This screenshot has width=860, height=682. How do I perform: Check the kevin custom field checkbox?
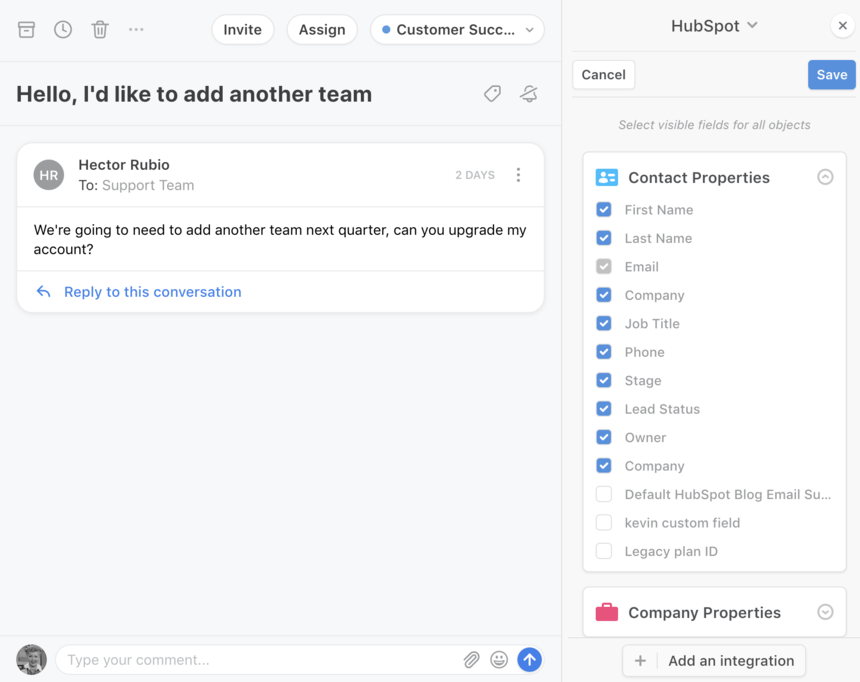click(x=604, y=523)
